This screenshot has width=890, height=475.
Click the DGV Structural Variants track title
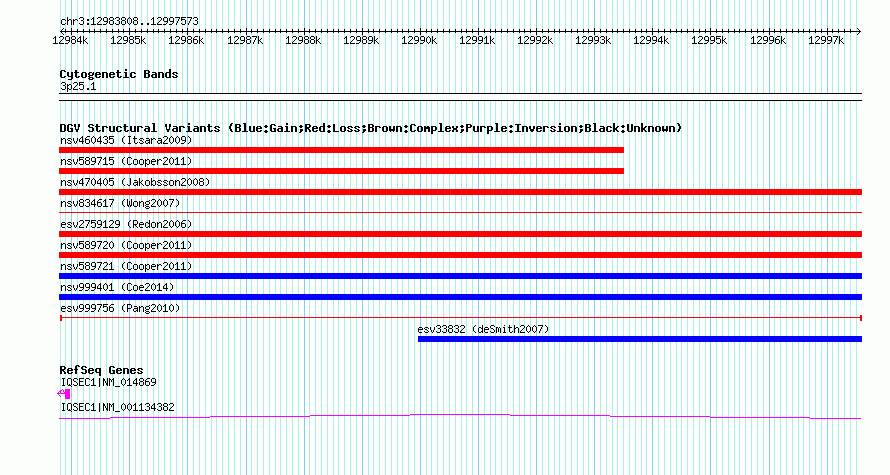(371, 128)
